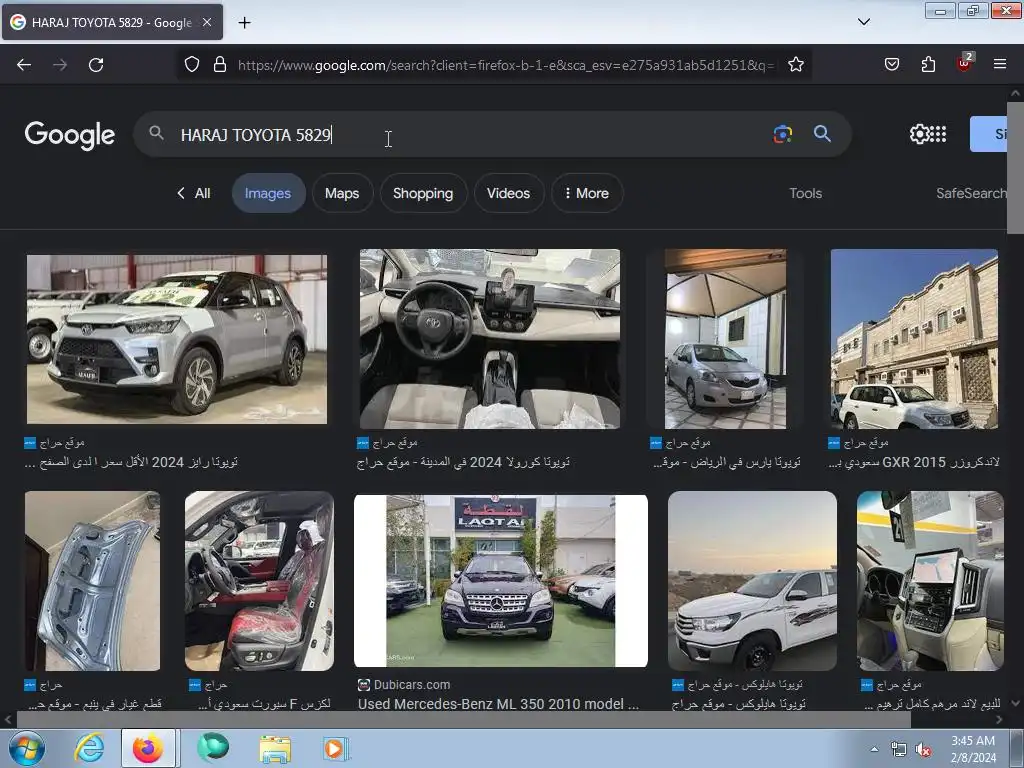Search by image with Google Lens icon
This screenshot has height=768, width=1024.
click(x=782, y=134)
